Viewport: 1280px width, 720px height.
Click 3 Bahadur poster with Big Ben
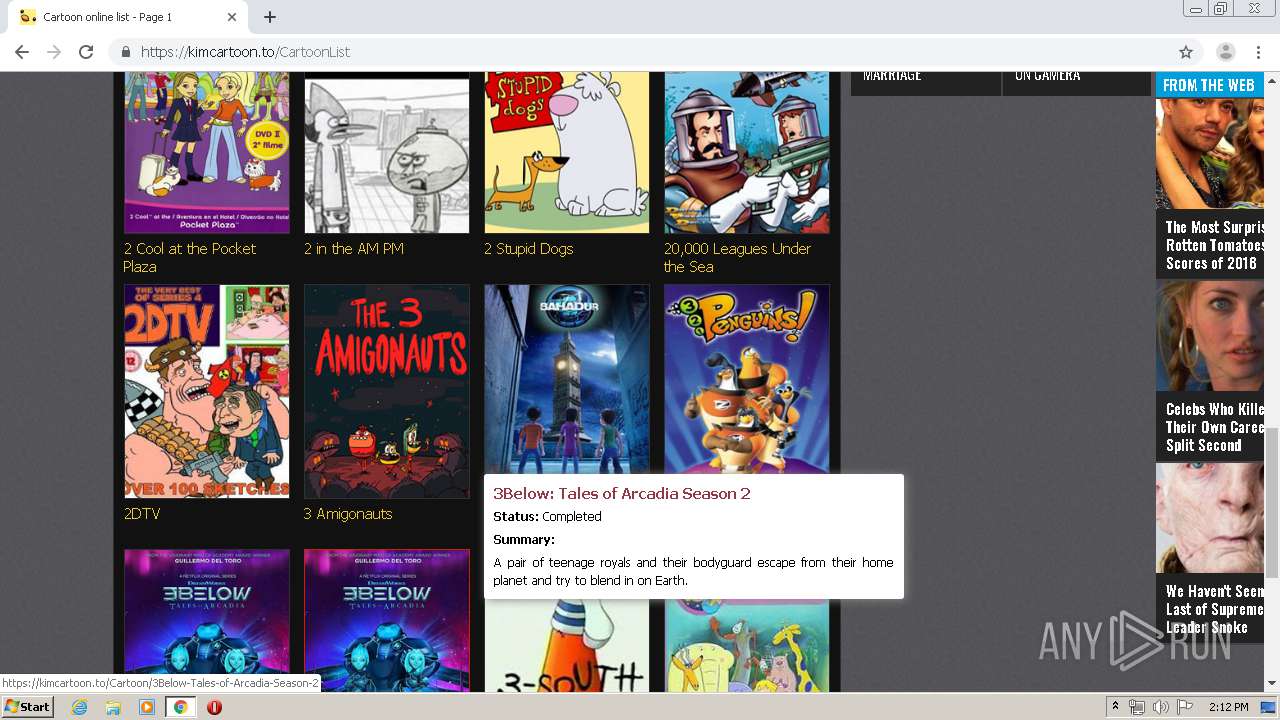point(567,379)
